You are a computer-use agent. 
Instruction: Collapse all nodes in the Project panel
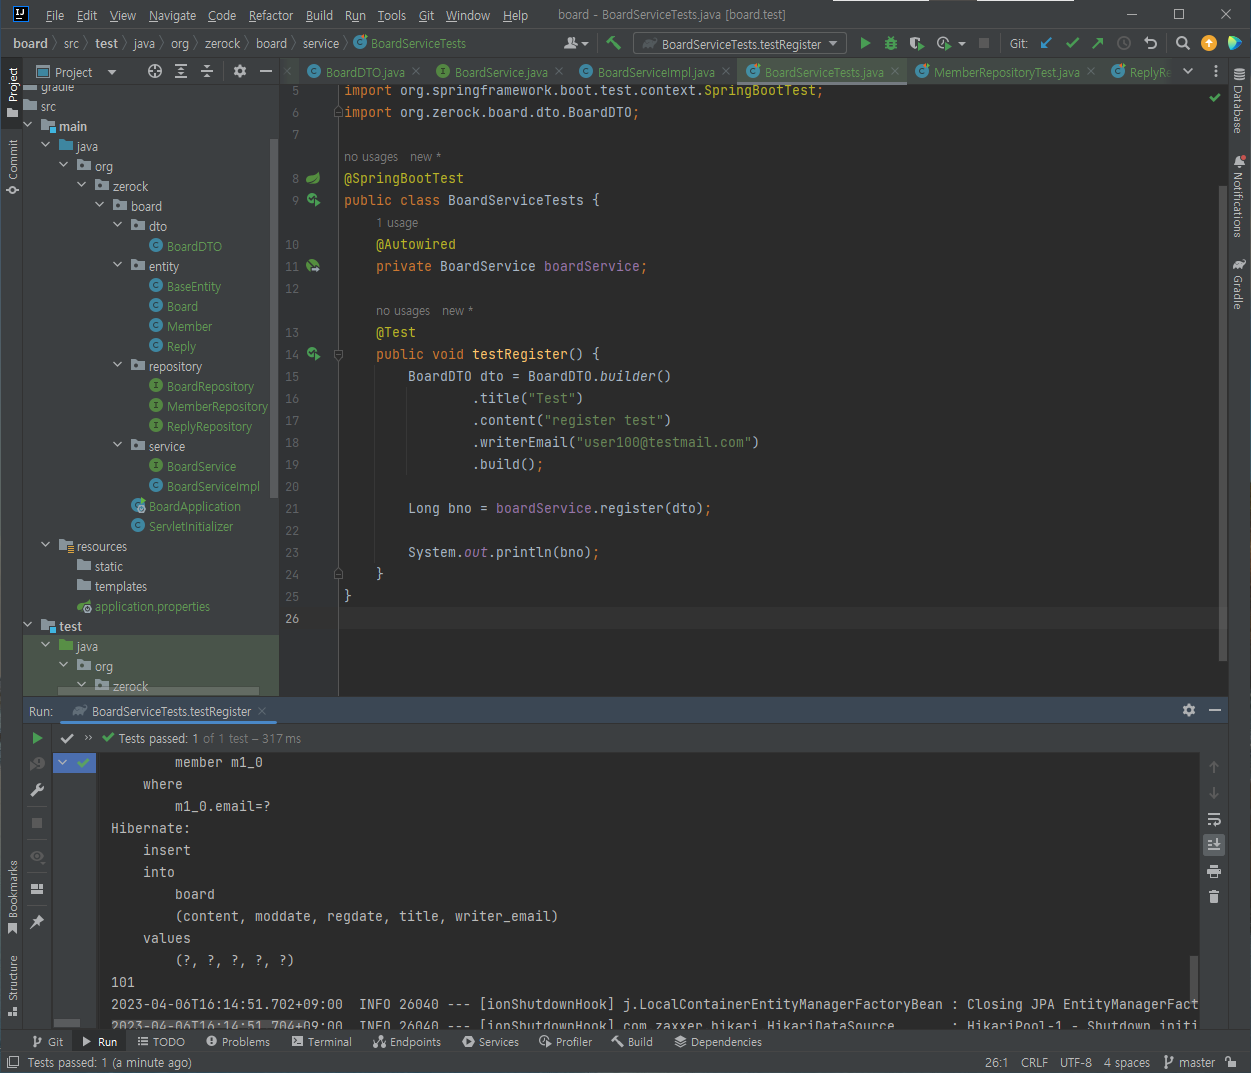click(x=207, y=71)
